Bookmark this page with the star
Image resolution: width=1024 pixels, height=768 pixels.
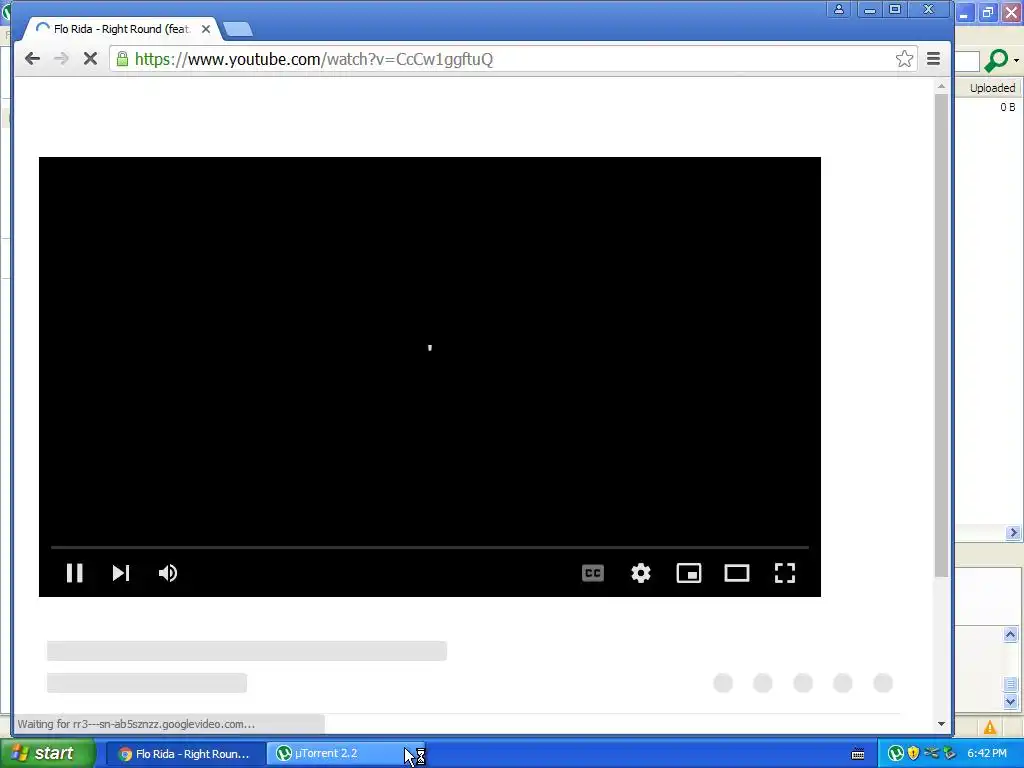tap(904, 59)
